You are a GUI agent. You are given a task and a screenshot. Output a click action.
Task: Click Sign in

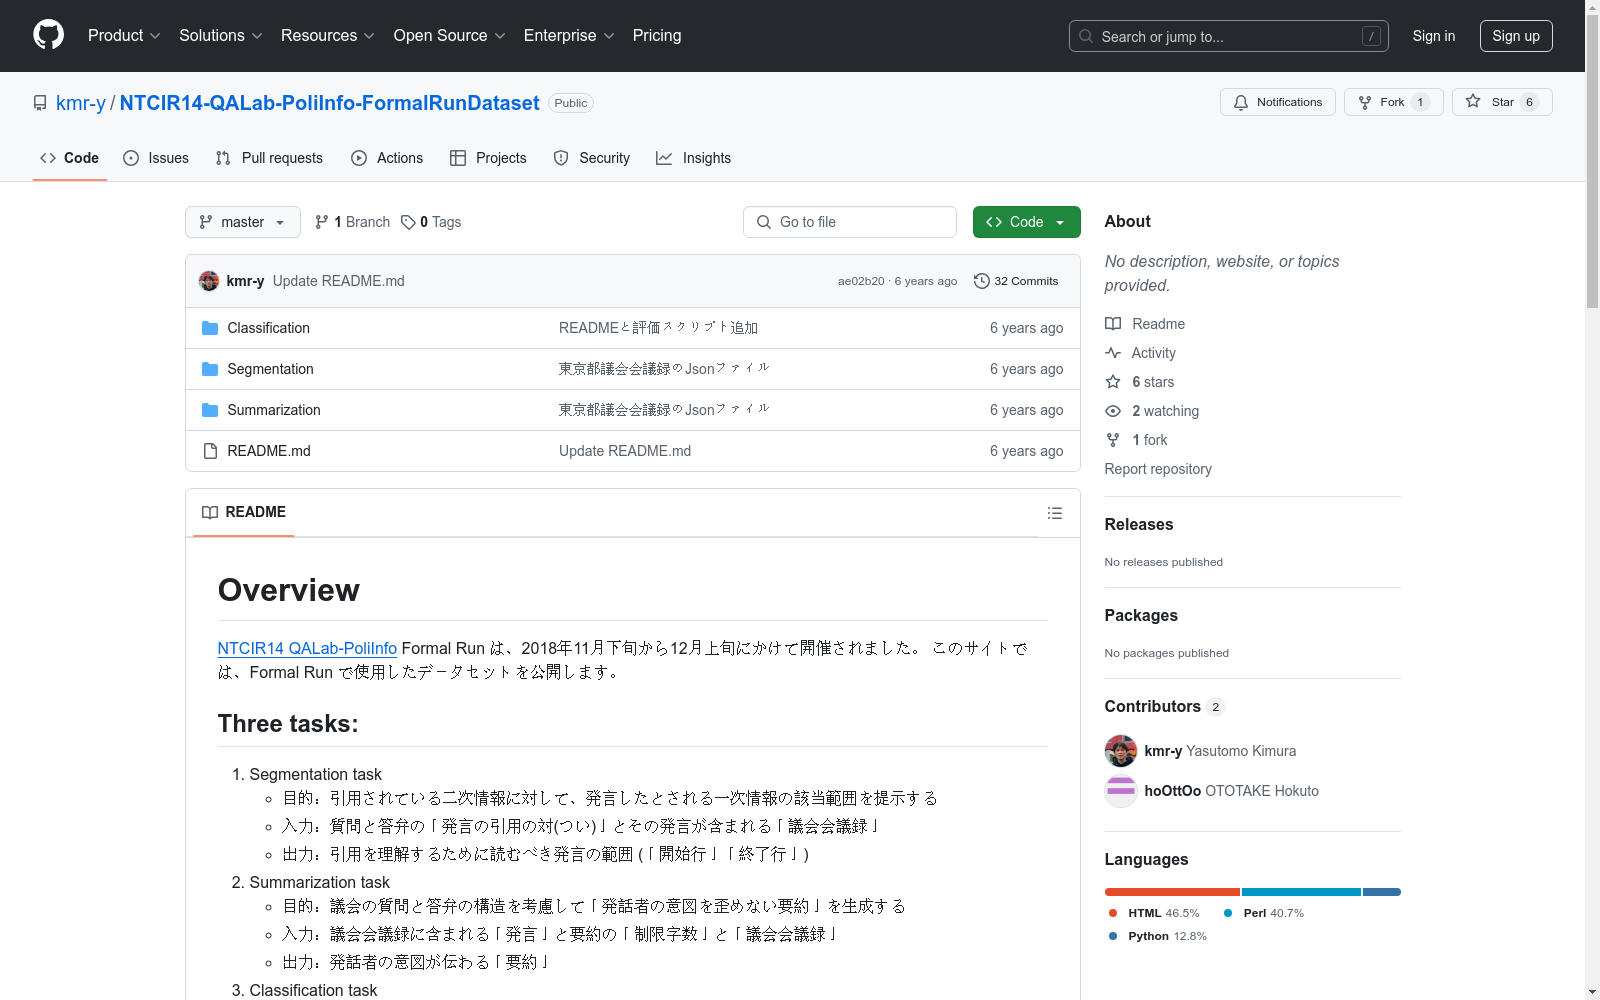[x=1434, y=36]
